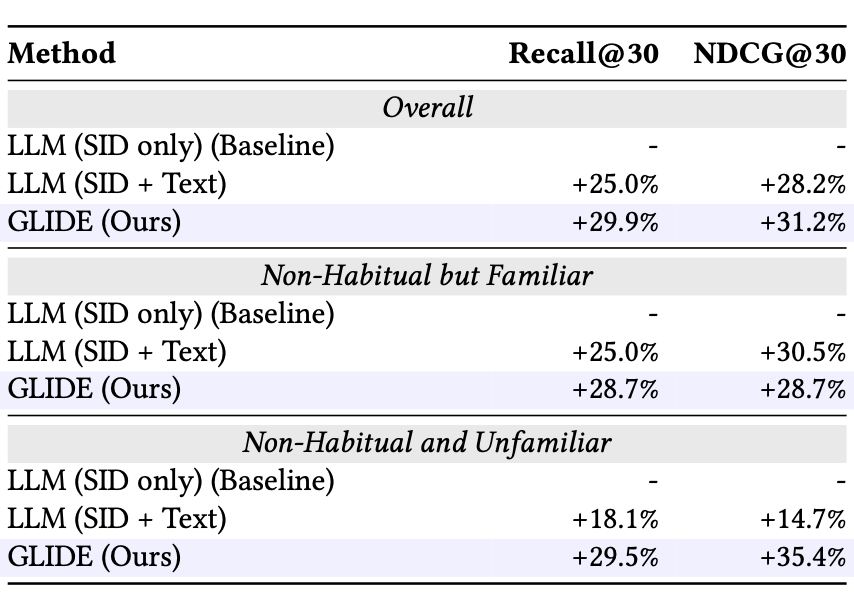This screenshot has width=854, height=600.
Task: Click the Method column header
Action: point(62,53)
